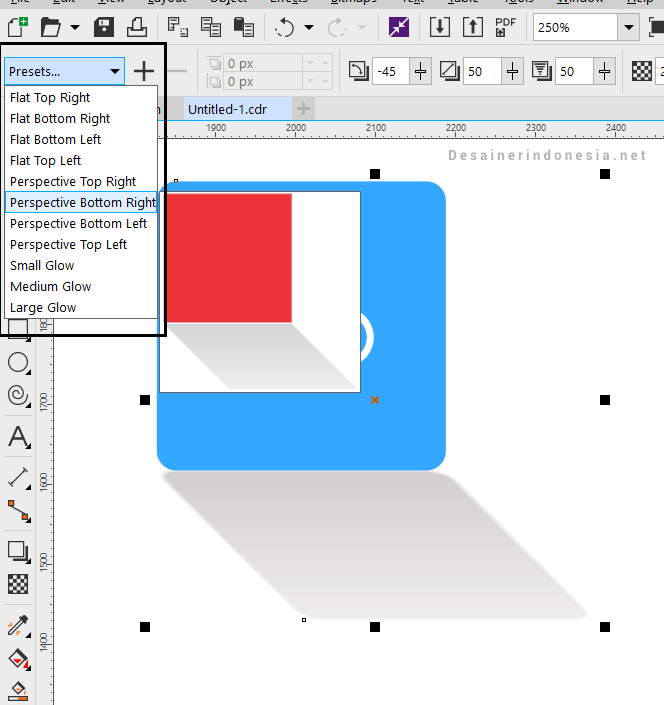Choose Medium Glow preset
Viewport: 664px width, 705px height.
(81, 286)
